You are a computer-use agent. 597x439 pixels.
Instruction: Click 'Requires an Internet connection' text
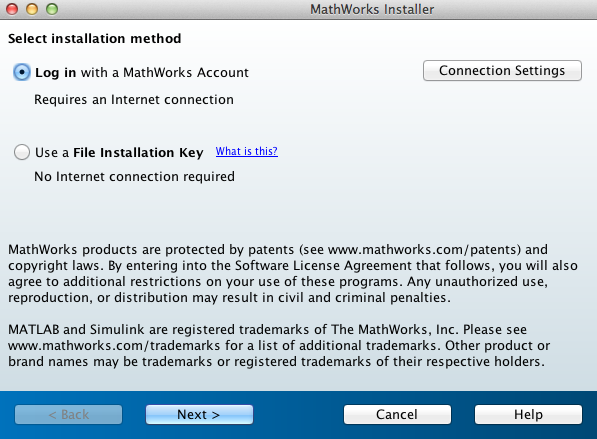click(x=134, y=99)
